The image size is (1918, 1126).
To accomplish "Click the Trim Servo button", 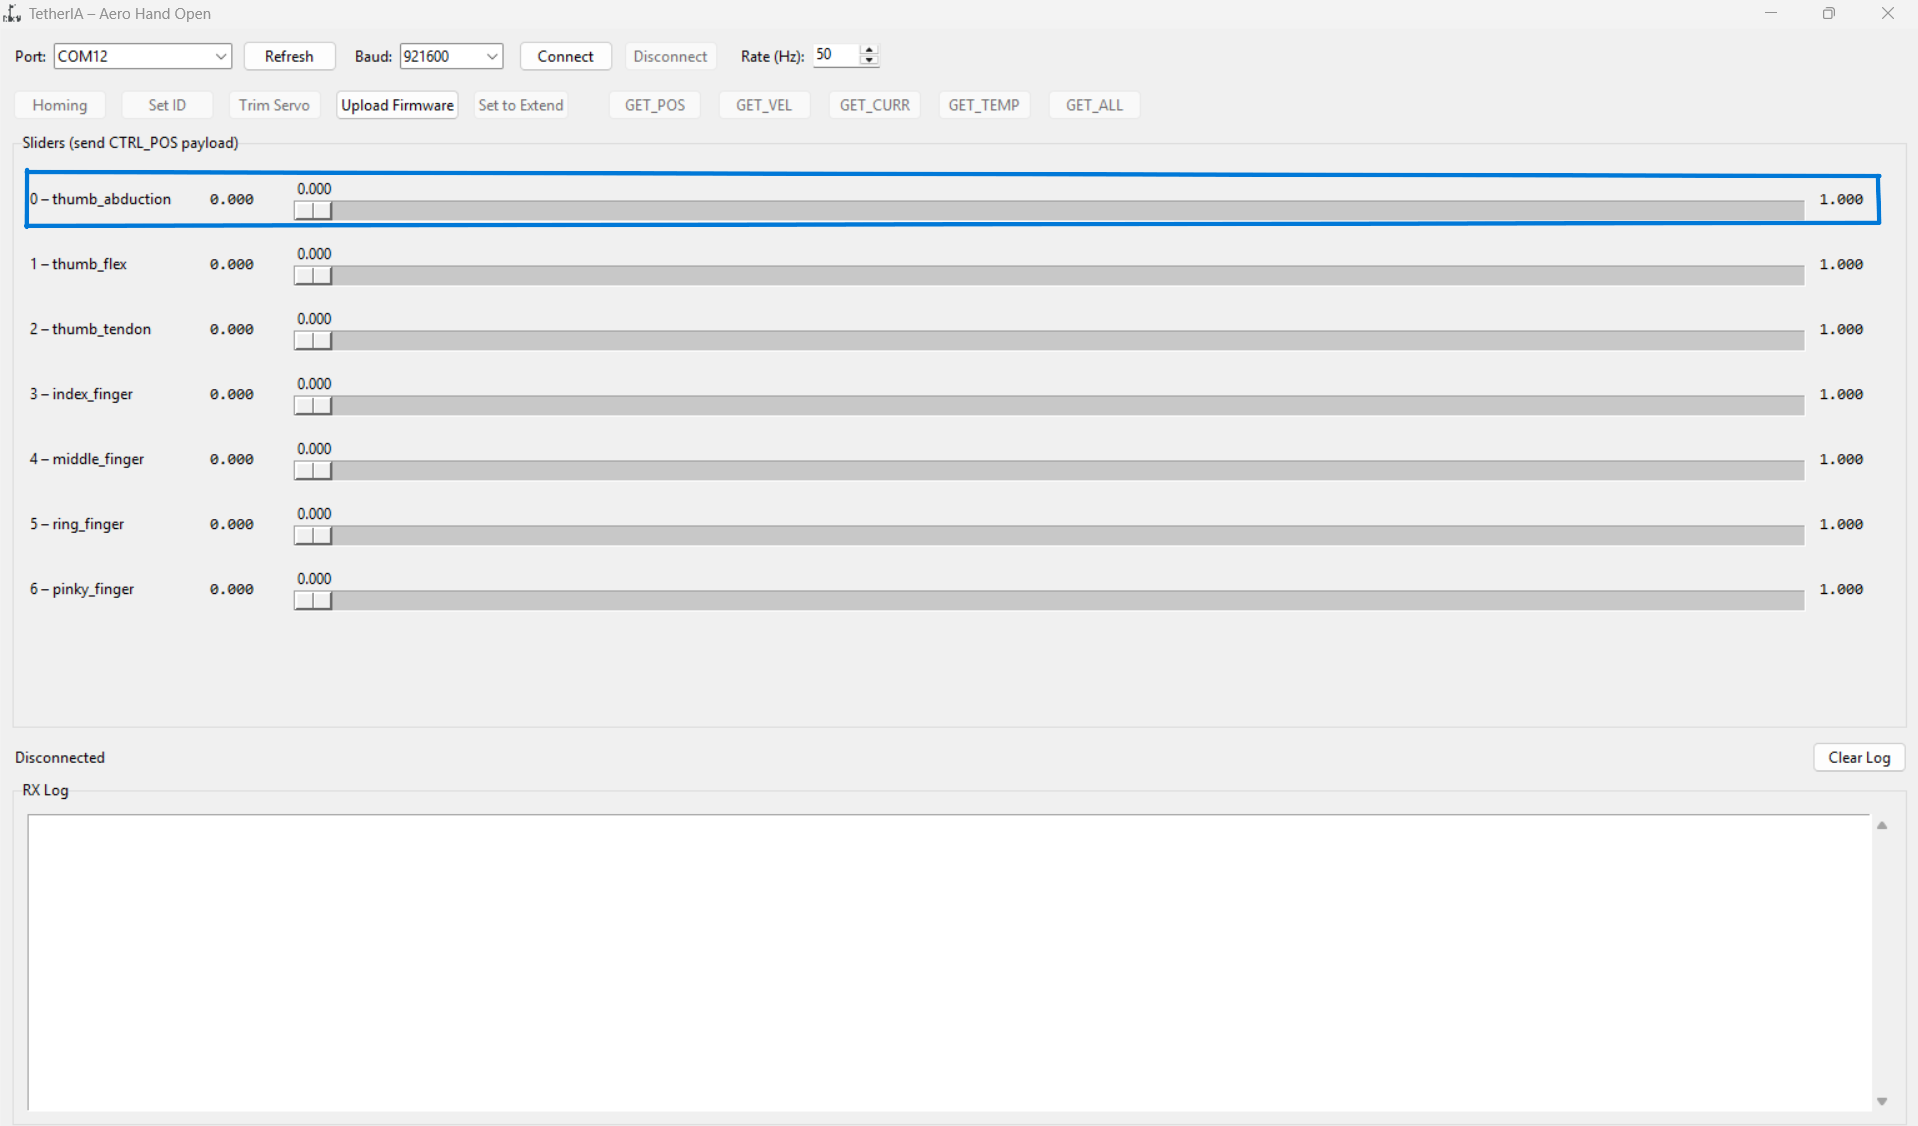I will (274, 104).
